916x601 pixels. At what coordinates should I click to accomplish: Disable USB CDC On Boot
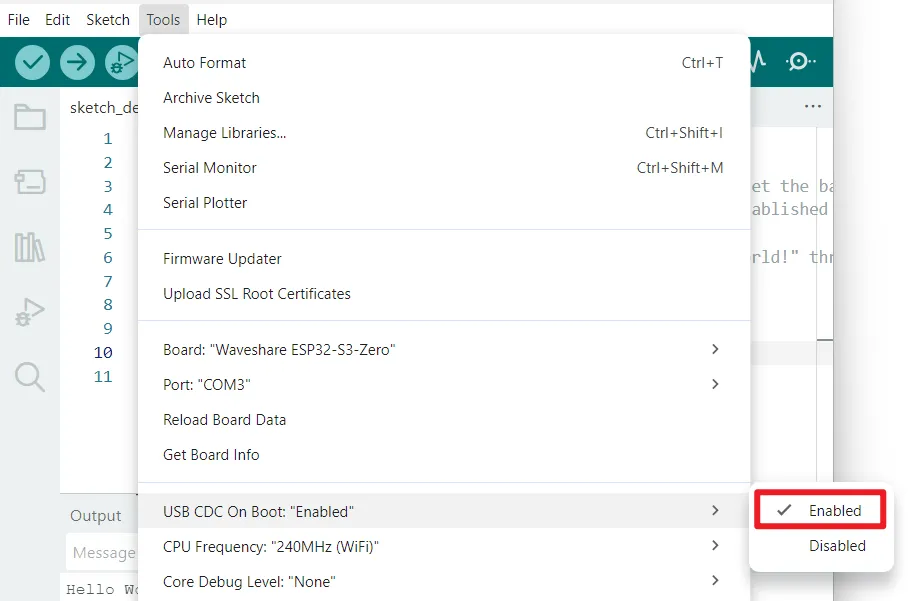point(837,546)
